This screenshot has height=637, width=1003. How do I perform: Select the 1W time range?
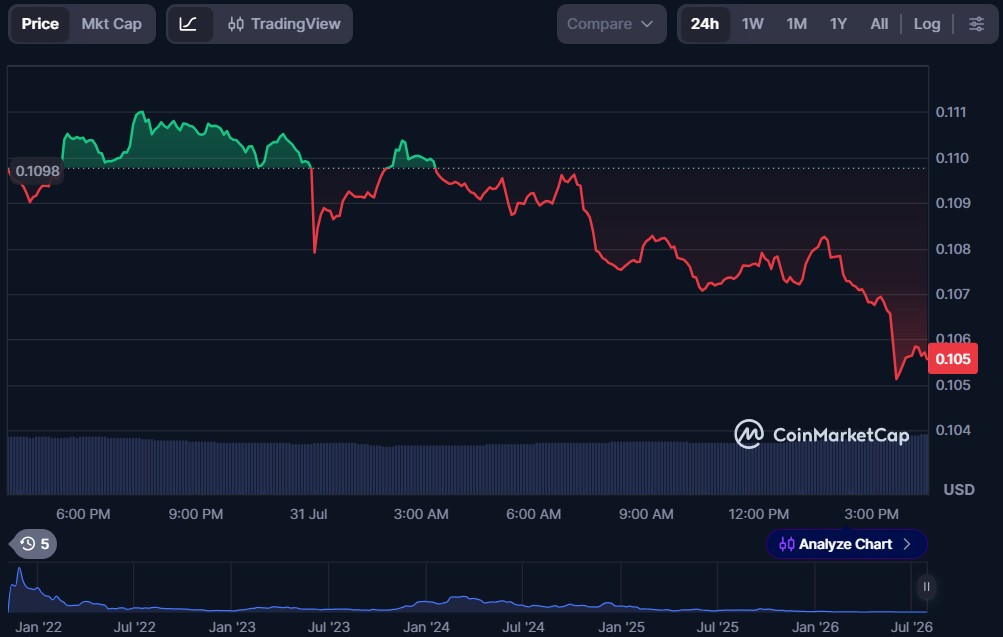[752, 24]
